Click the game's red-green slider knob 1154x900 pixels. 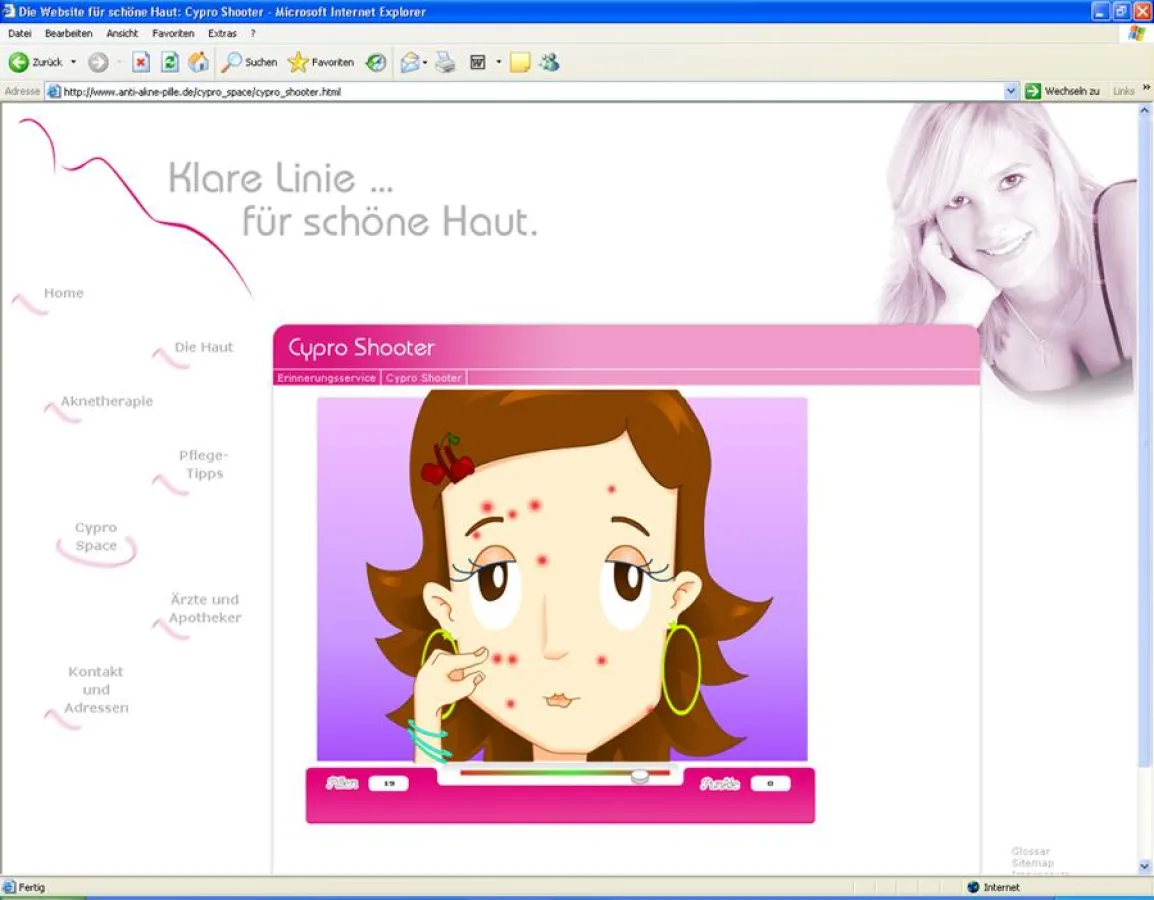coord(640,775)
